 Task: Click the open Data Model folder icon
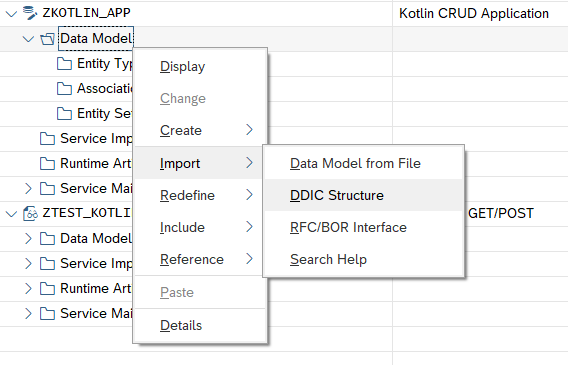(x=47, y=39)
